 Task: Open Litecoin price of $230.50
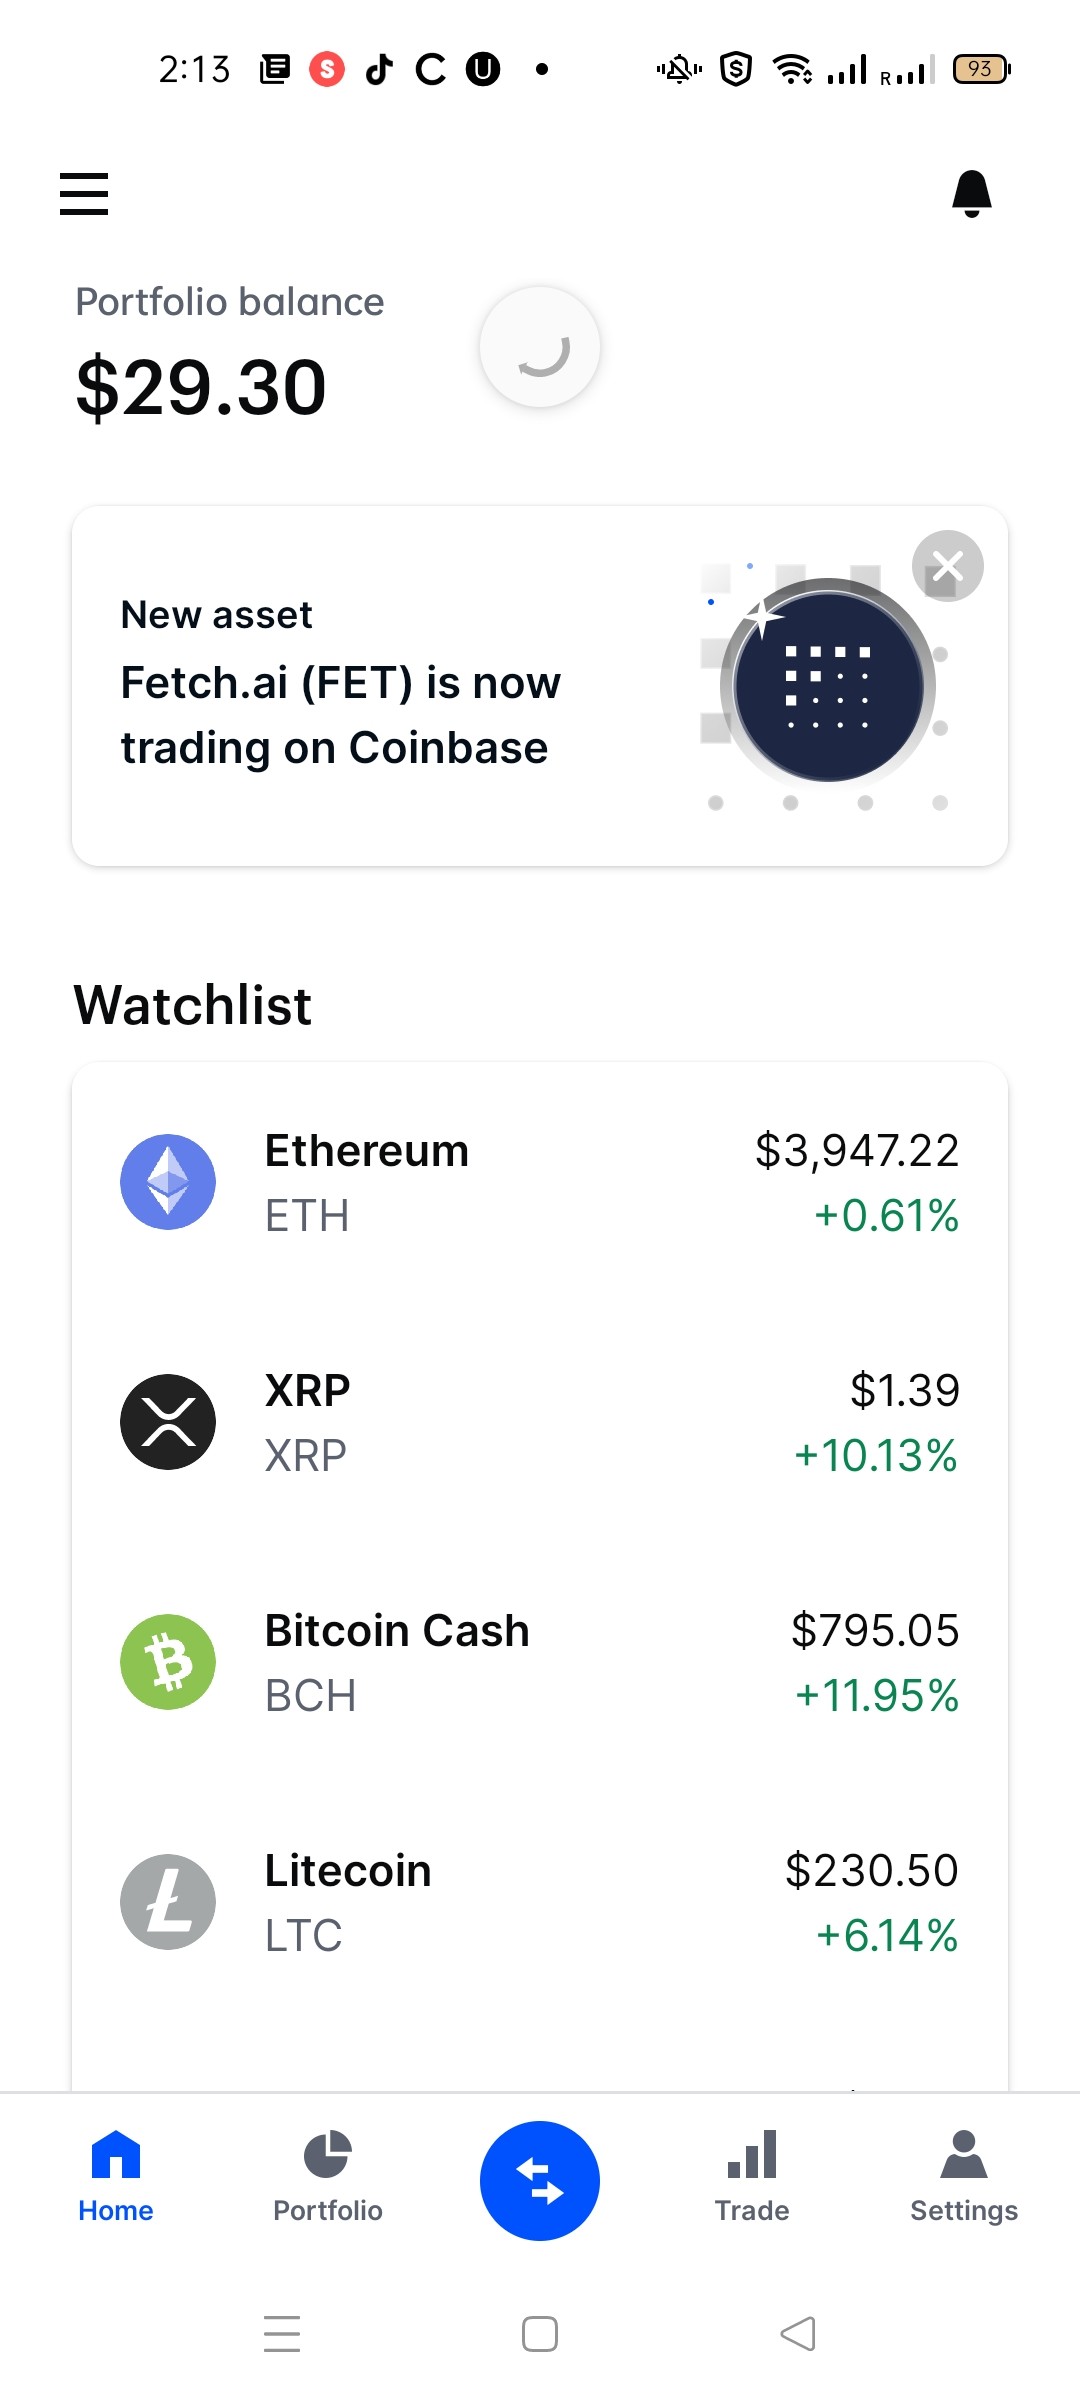[872, 1870]
